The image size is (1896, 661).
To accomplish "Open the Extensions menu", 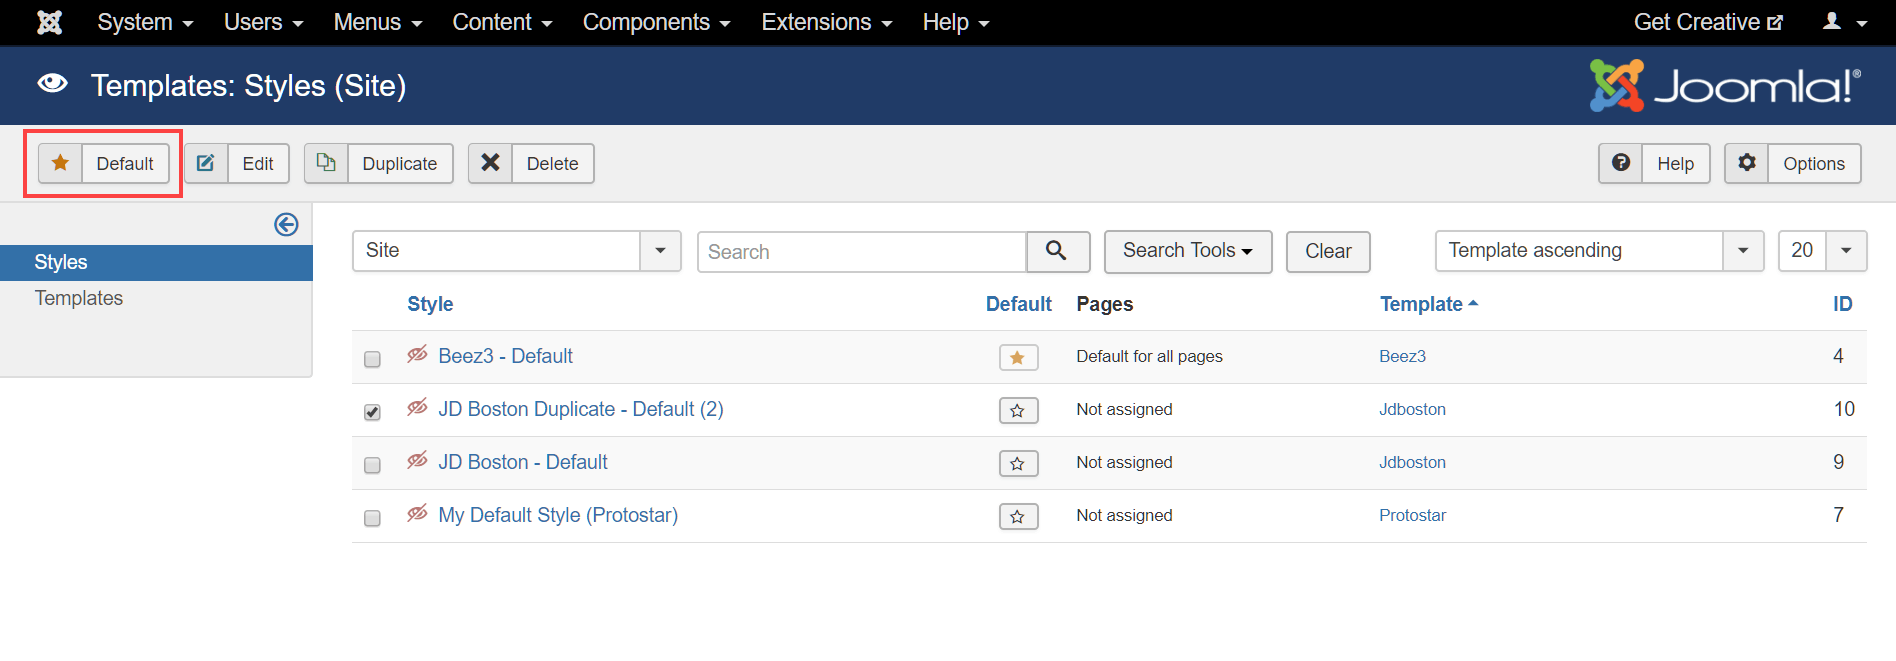I will (x=826, y=22).
